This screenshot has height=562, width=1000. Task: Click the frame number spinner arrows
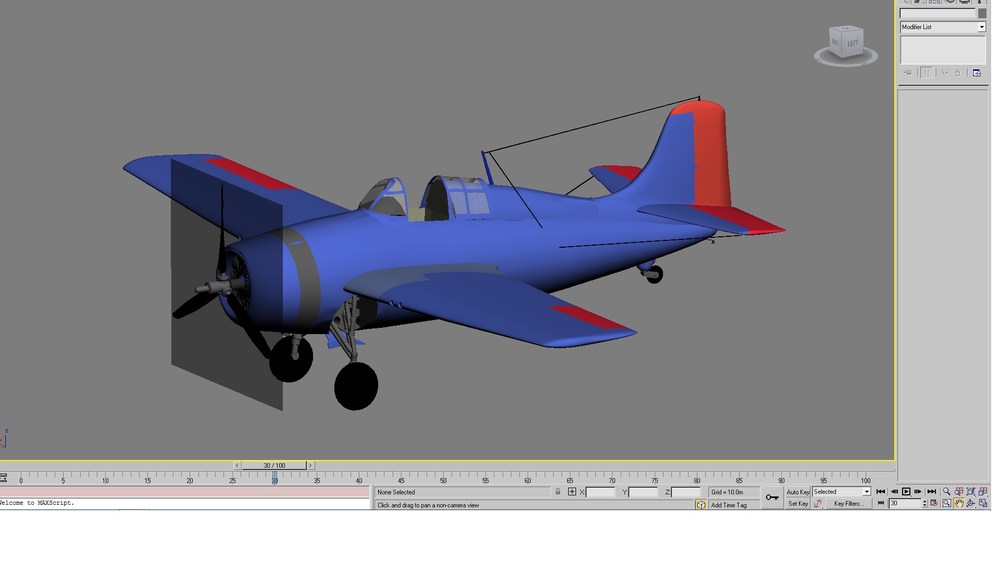[925, 503]
